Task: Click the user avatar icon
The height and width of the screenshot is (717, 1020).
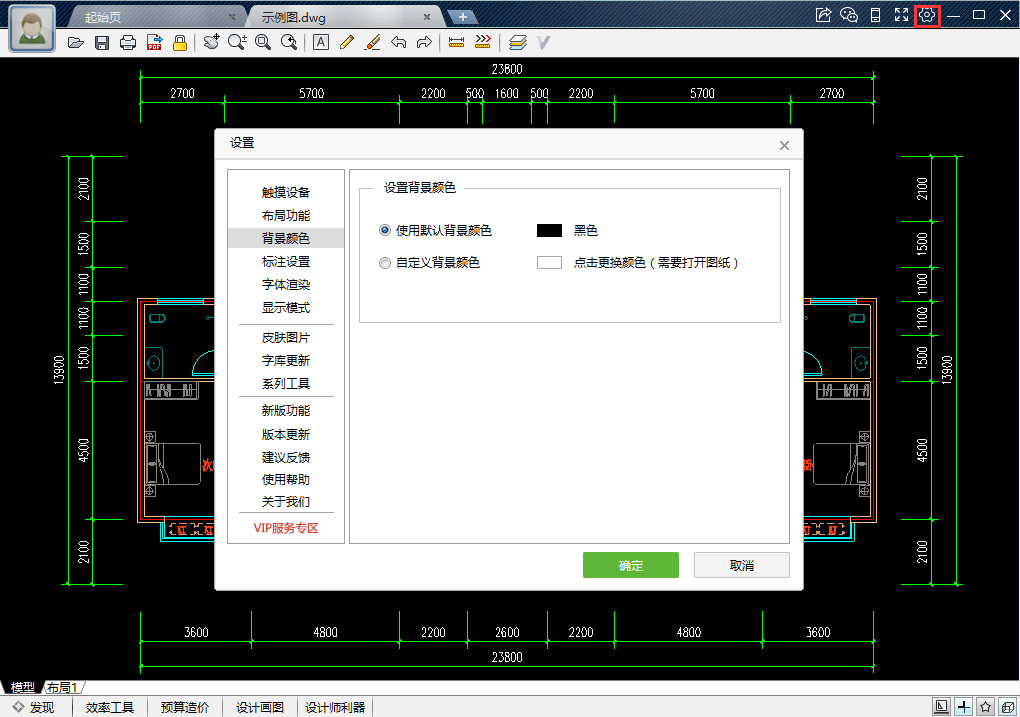Action: coord(32,29)
